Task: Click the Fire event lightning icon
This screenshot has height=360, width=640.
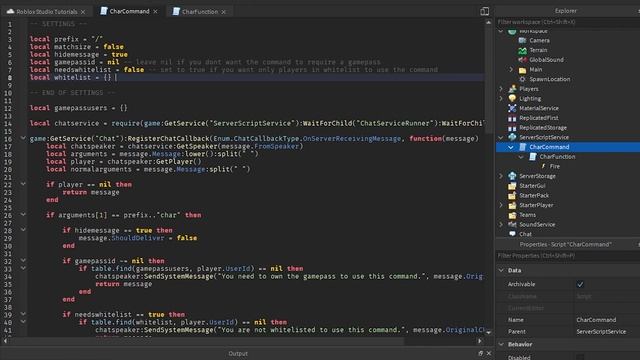Action: pos(543,167)
